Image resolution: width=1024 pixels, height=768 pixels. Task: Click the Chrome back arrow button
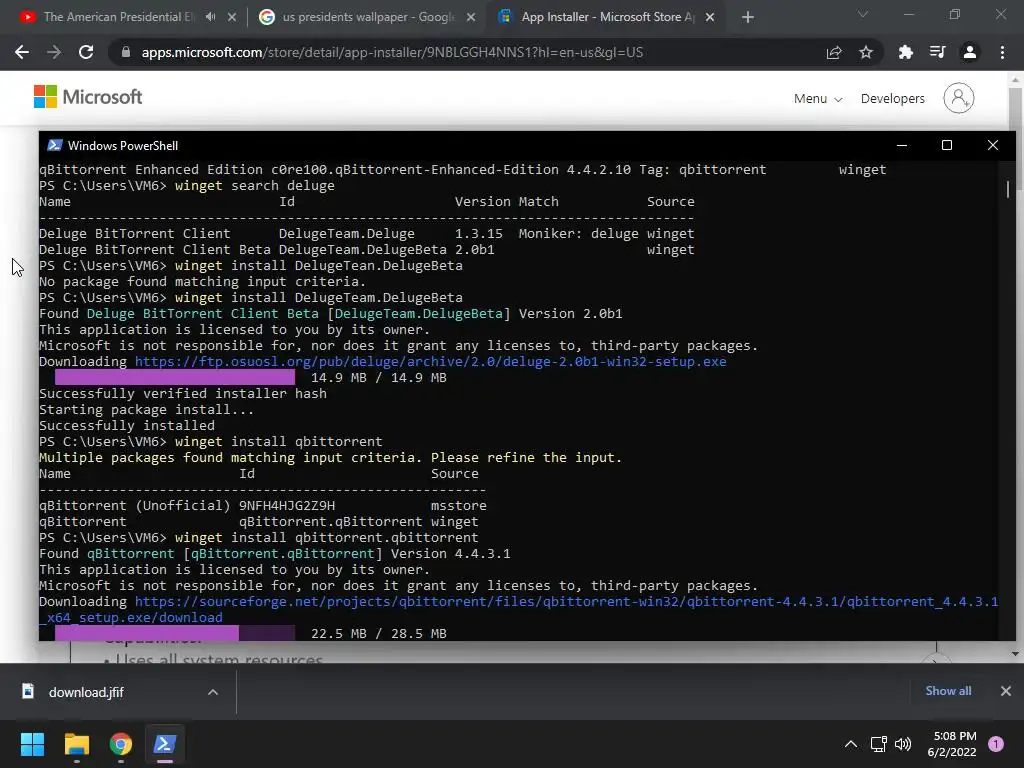tap(22, 52)
